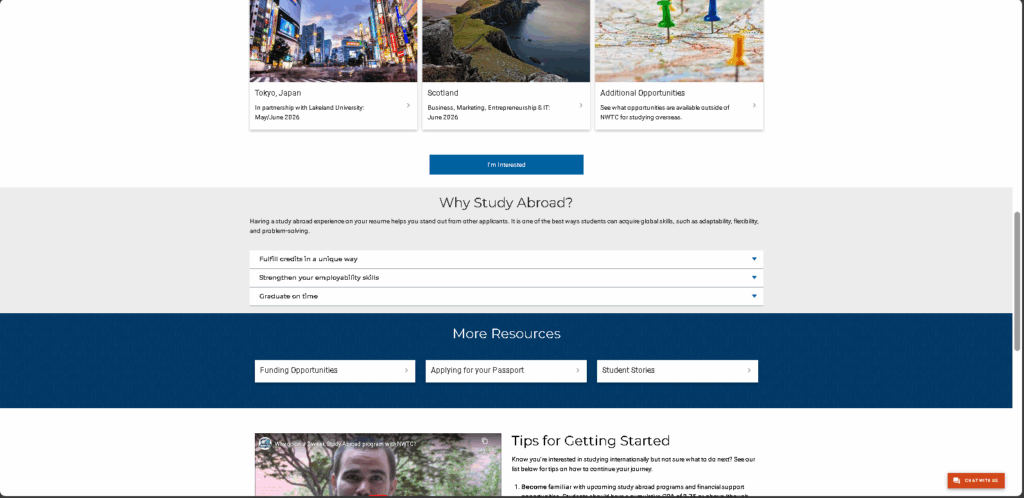
Task: Click the page vertical scrollbar thumb
Action: 1017,281
